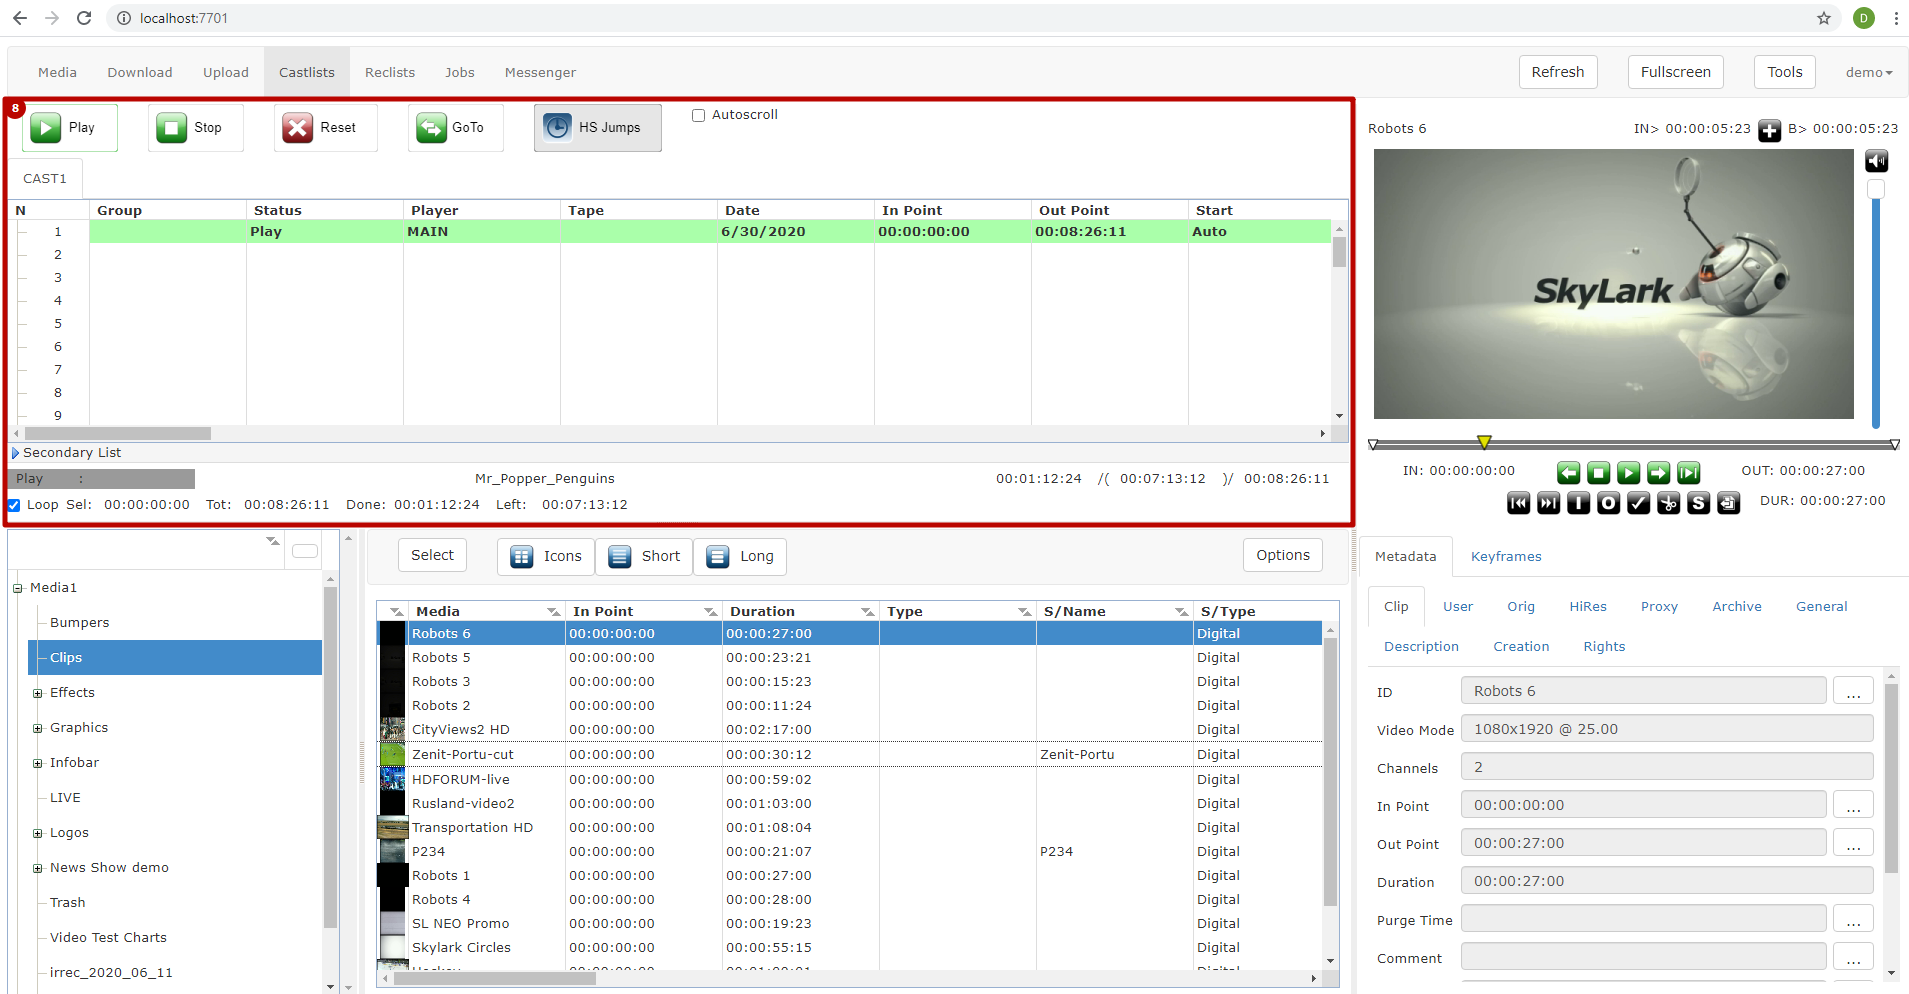The width and height of the screenshot is (1909, 994).
Task: Expand the Logos folder
Action: (x=38, y=833)
